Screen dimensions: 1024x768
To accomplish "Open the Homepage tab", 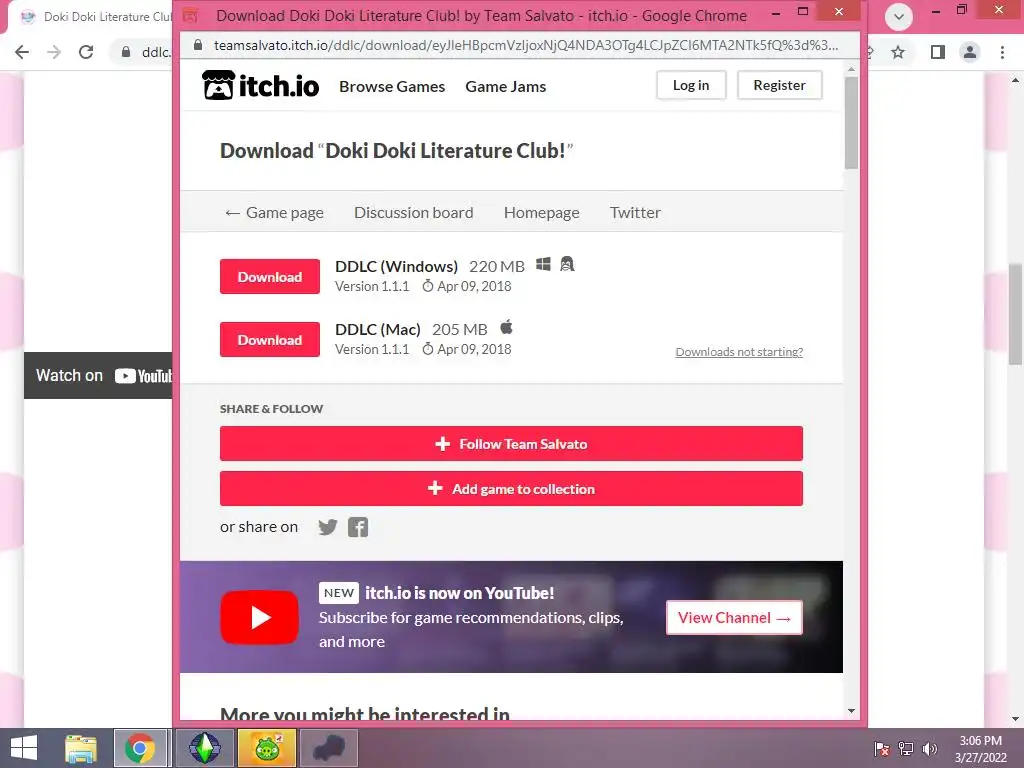I will 541,212.
